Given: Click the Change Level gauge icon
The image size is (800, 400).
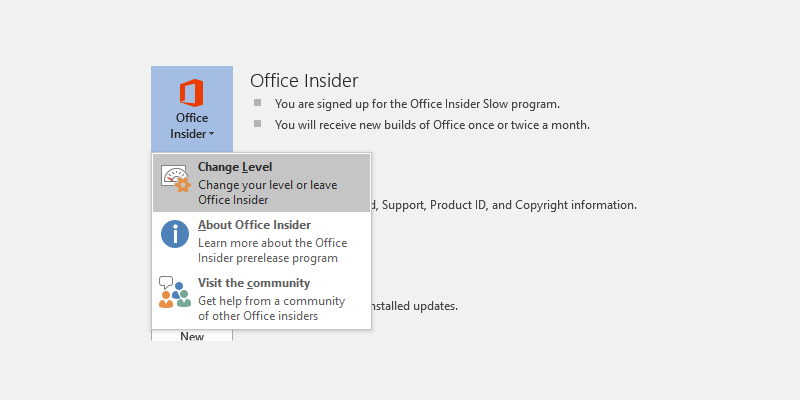Looking at the screenshot, I should [x=175, y=179].
